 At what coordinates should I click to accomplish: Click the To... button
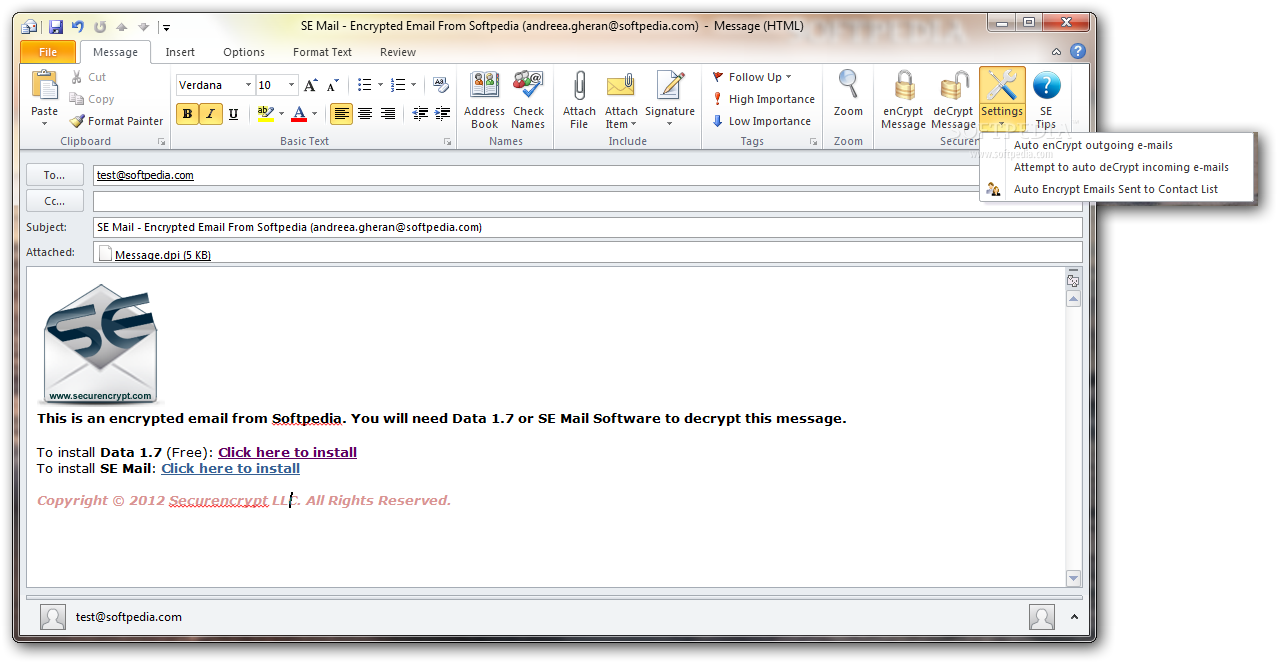pos(54,175)
